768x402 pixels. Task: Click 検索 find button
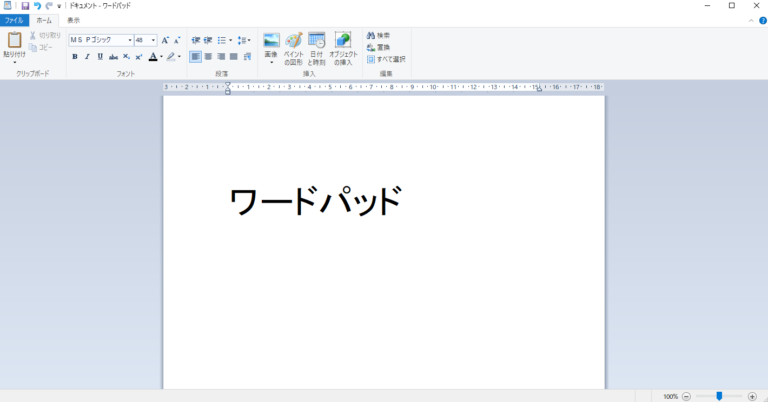[378, 35]
